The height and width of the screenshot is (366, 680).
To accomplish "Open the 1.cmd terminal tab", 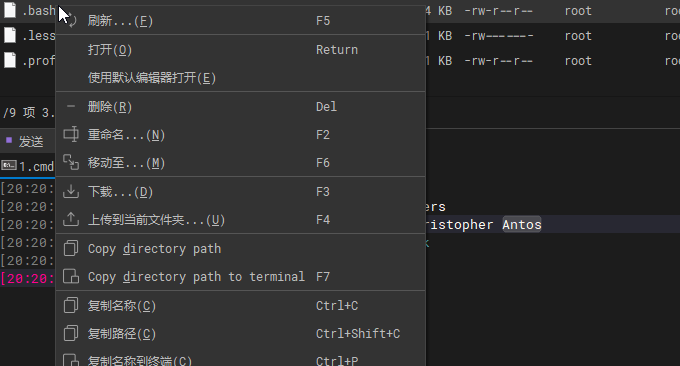I will pos(28,166).
